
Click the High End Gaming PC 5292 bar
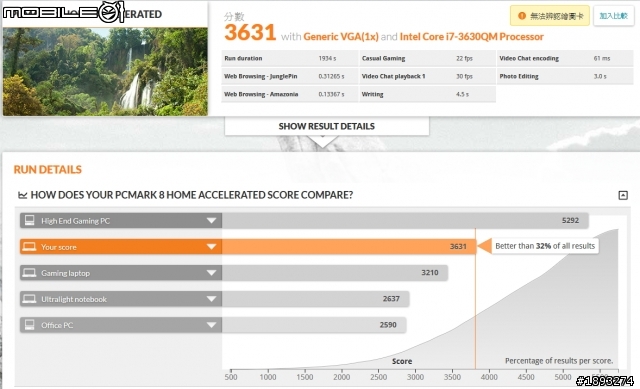[x=405, y=220]
